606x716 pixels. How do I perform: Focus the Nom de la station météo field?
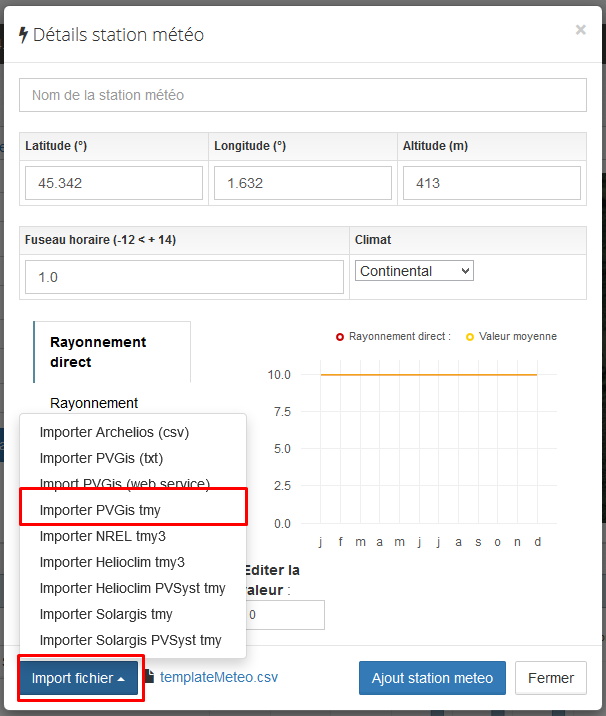coord(303,95)
